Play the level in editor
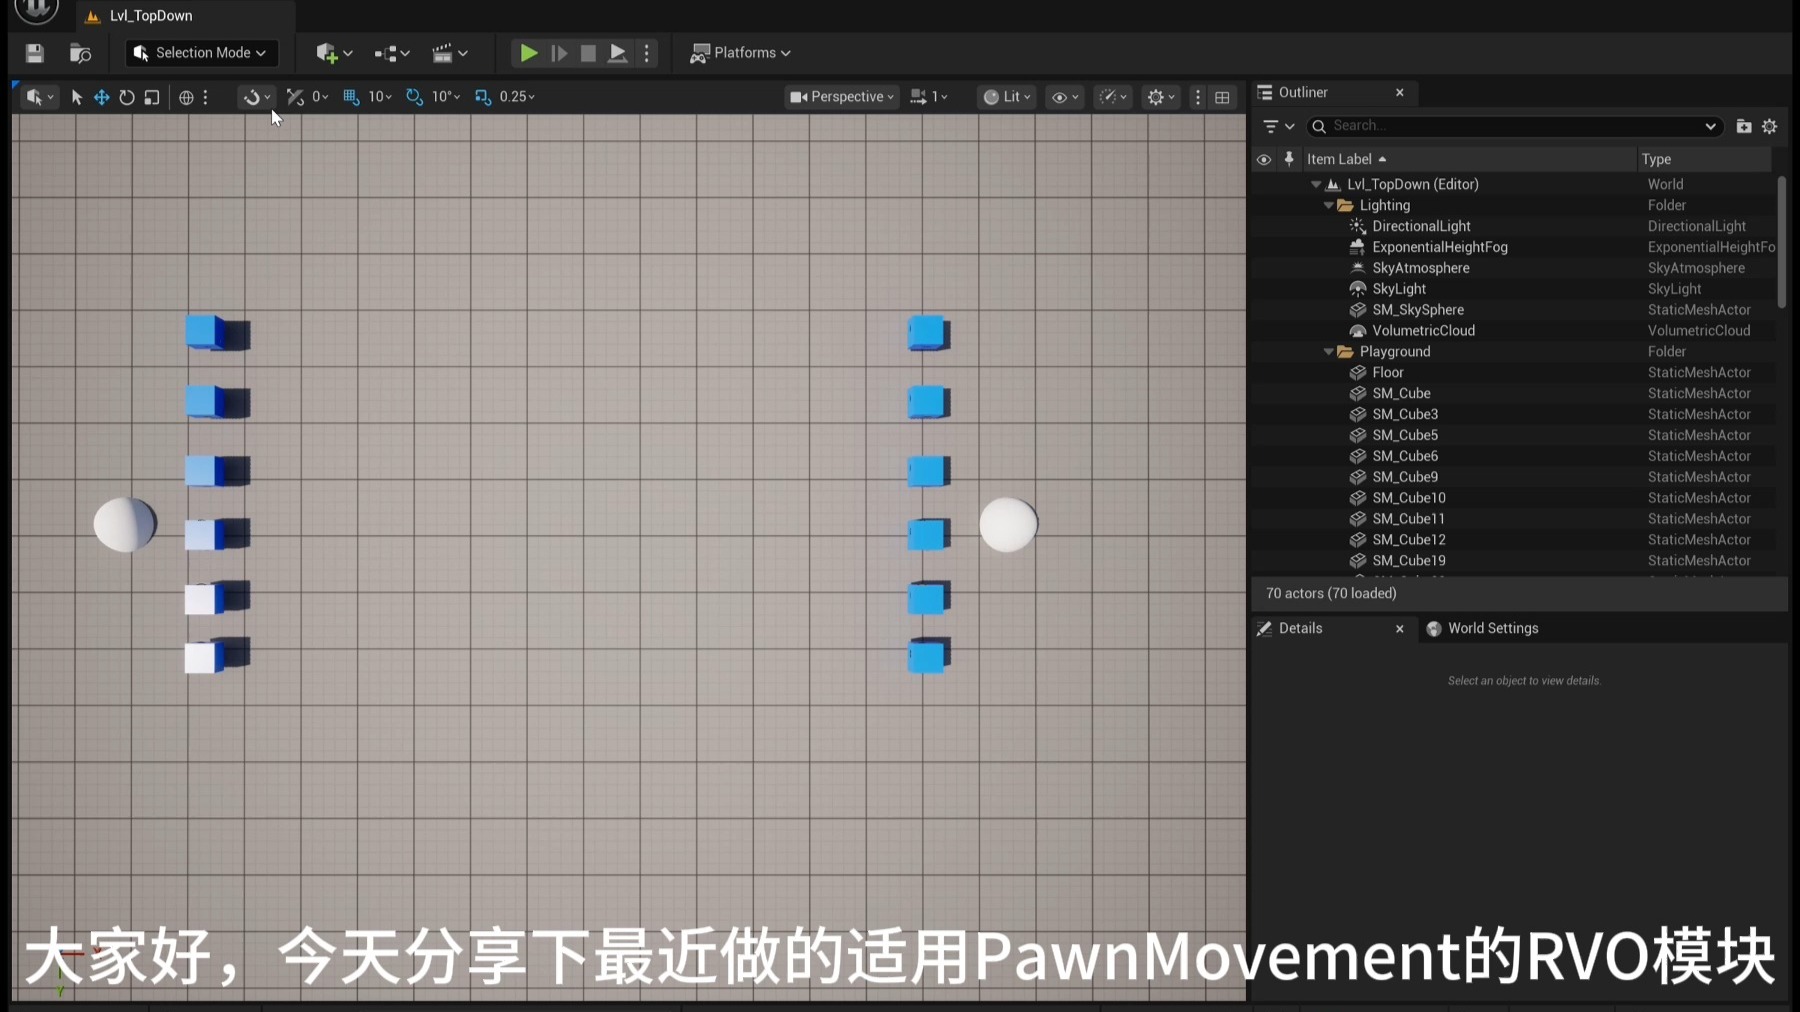Viewport: 1800px width, 1012px height. [528, 53]
